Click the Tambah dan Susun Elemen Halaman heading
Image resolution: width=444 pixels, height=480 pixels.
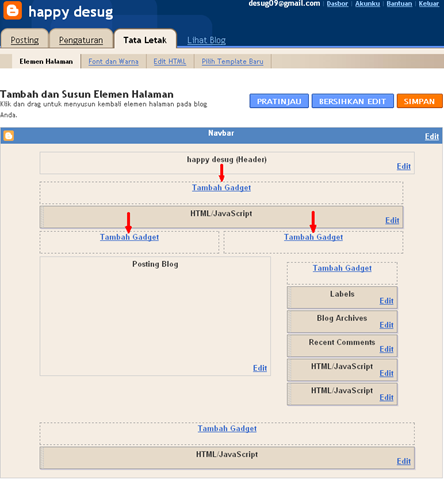[87, 94]
